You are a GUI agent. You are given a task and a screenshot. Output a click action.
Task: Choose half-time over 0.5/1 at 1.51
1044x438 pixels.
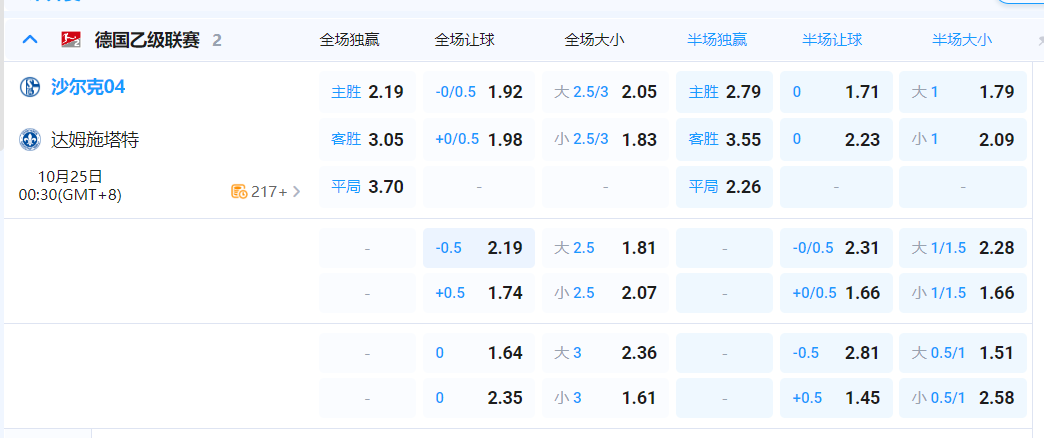[x=962, y=352]
